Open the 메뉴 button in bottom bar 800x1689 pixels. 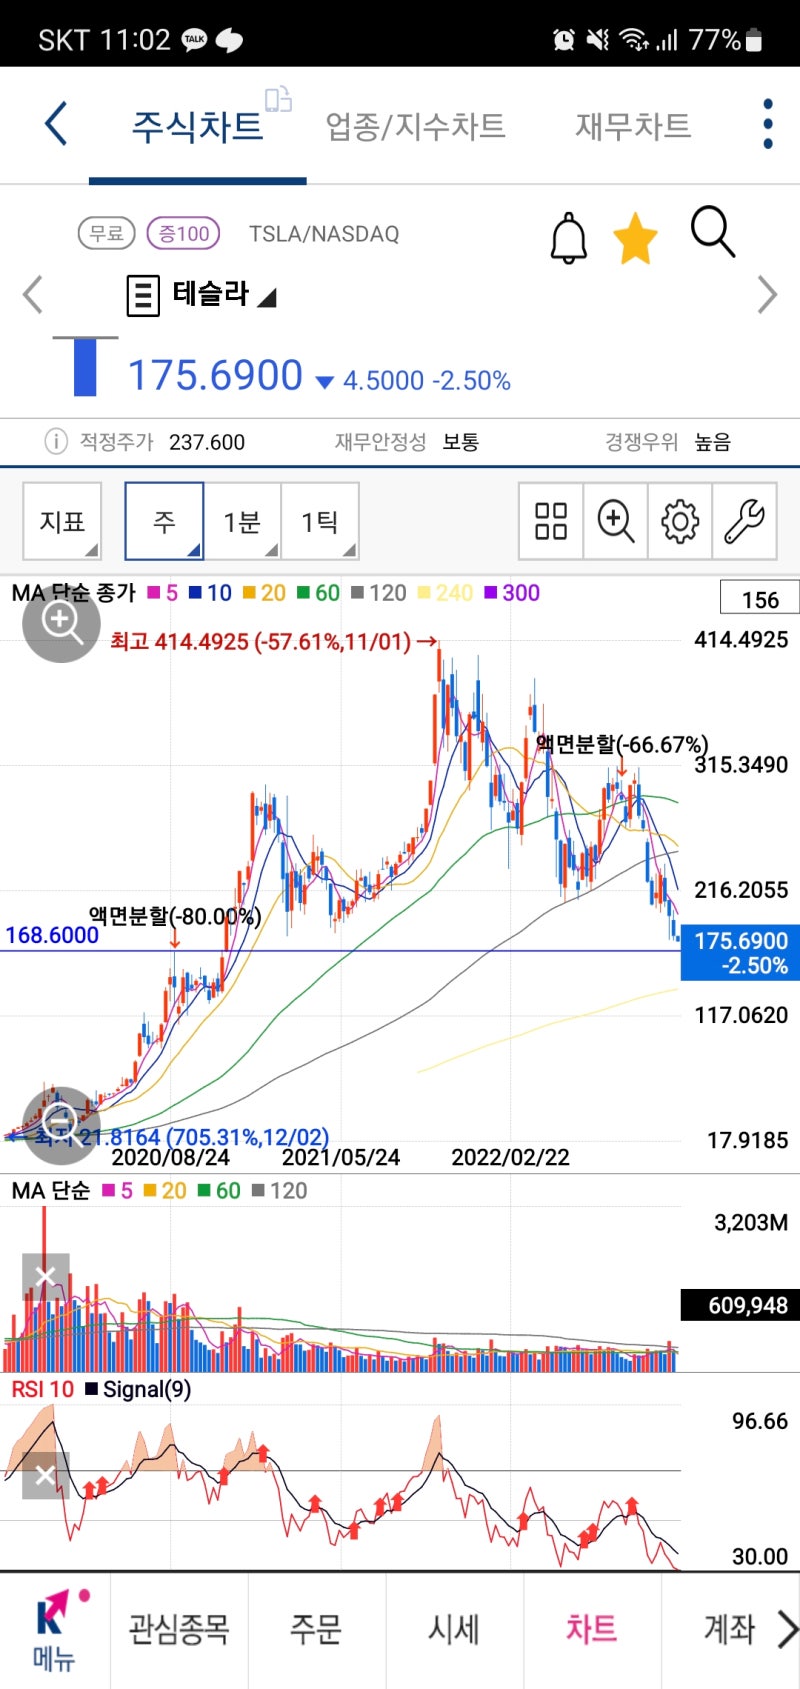tap(54, 1630)
